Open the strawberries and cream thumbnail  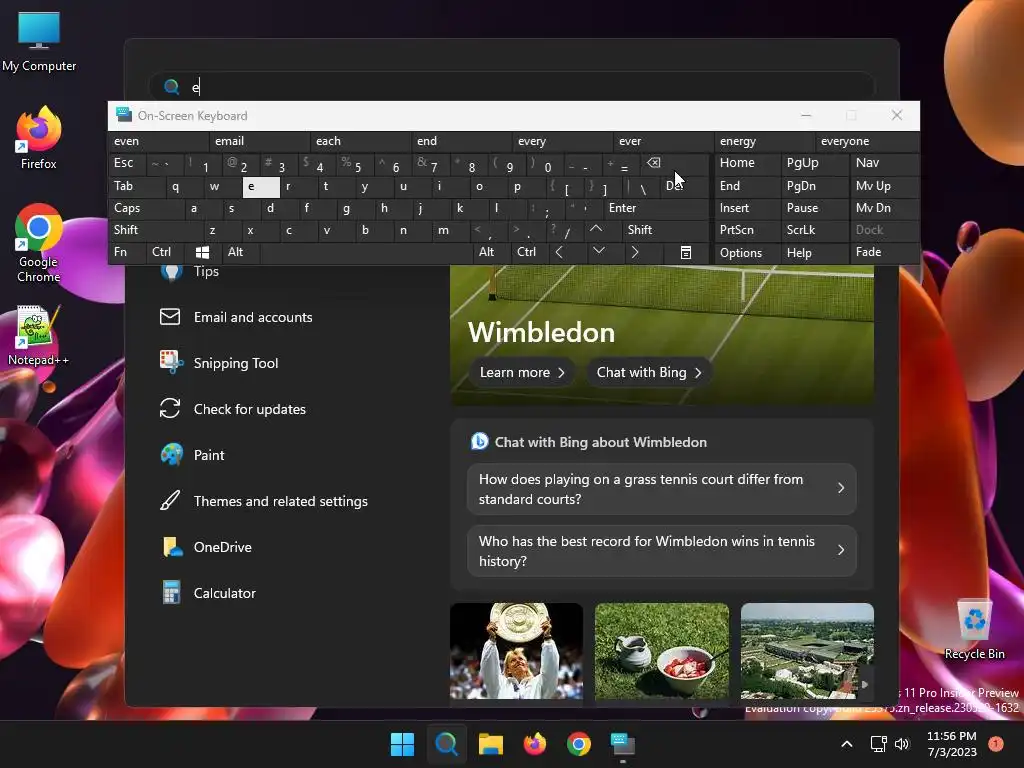click(x=662, y=651)
